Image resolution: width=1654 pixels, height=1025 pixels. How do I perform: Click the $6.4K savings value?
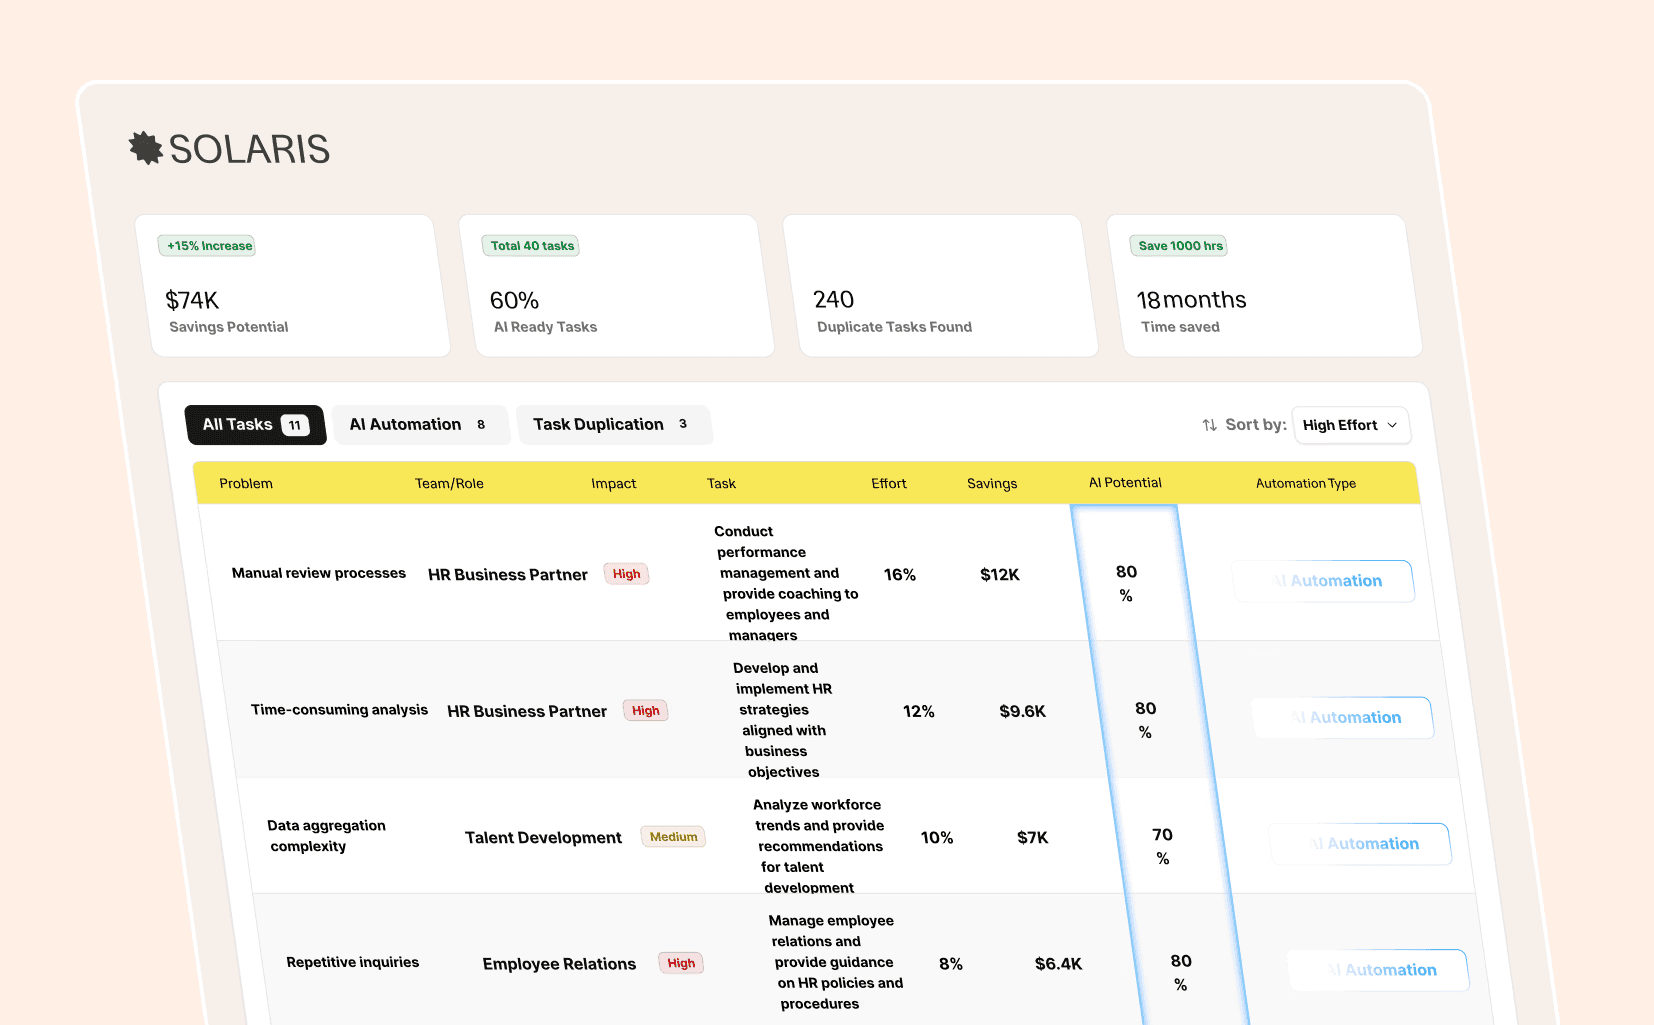pyautogui.click(x=1058, y=964)
